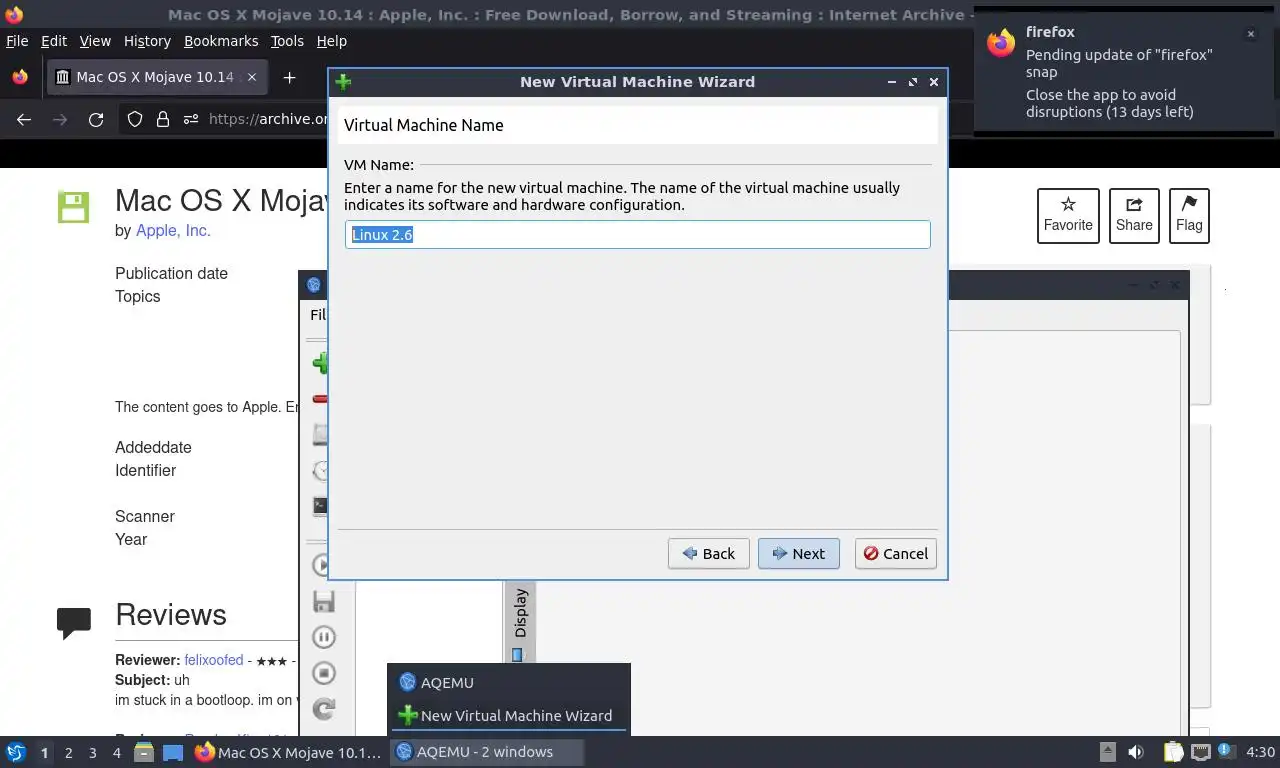Switch to Firefox Mac OS X Mojave taskbar item
Image resolution: width=1280 pixels, height=768 pixels.
click(288, 752)
